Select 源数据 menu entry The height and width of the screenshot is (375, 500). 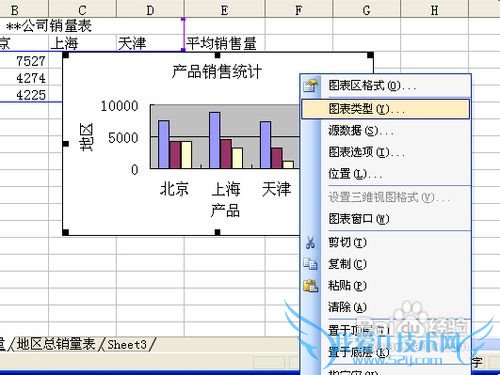click(x=386, y=130)
